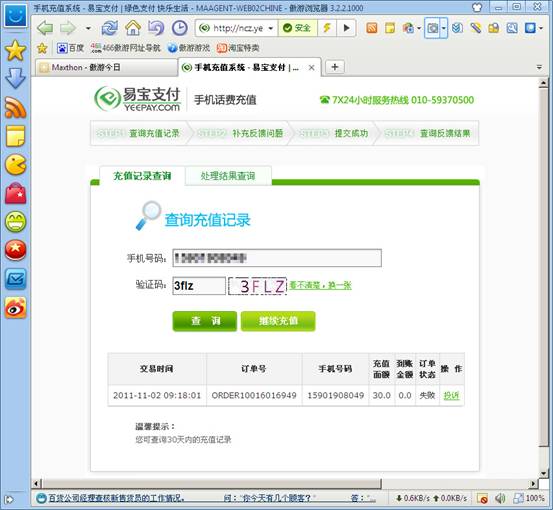The width and height of the screenshot is (553, 510).
Task: Click the 继续充值 button
Action: coord(278,321)
